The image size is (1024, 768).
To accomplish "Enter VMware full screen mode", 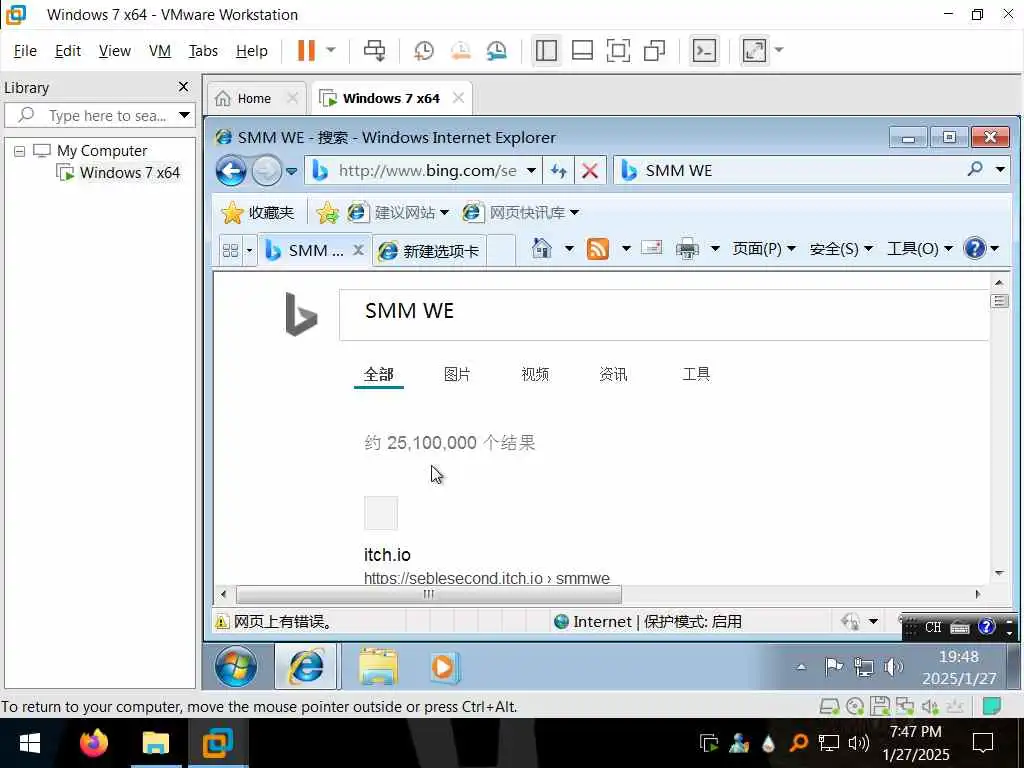I will pos(618,50).
